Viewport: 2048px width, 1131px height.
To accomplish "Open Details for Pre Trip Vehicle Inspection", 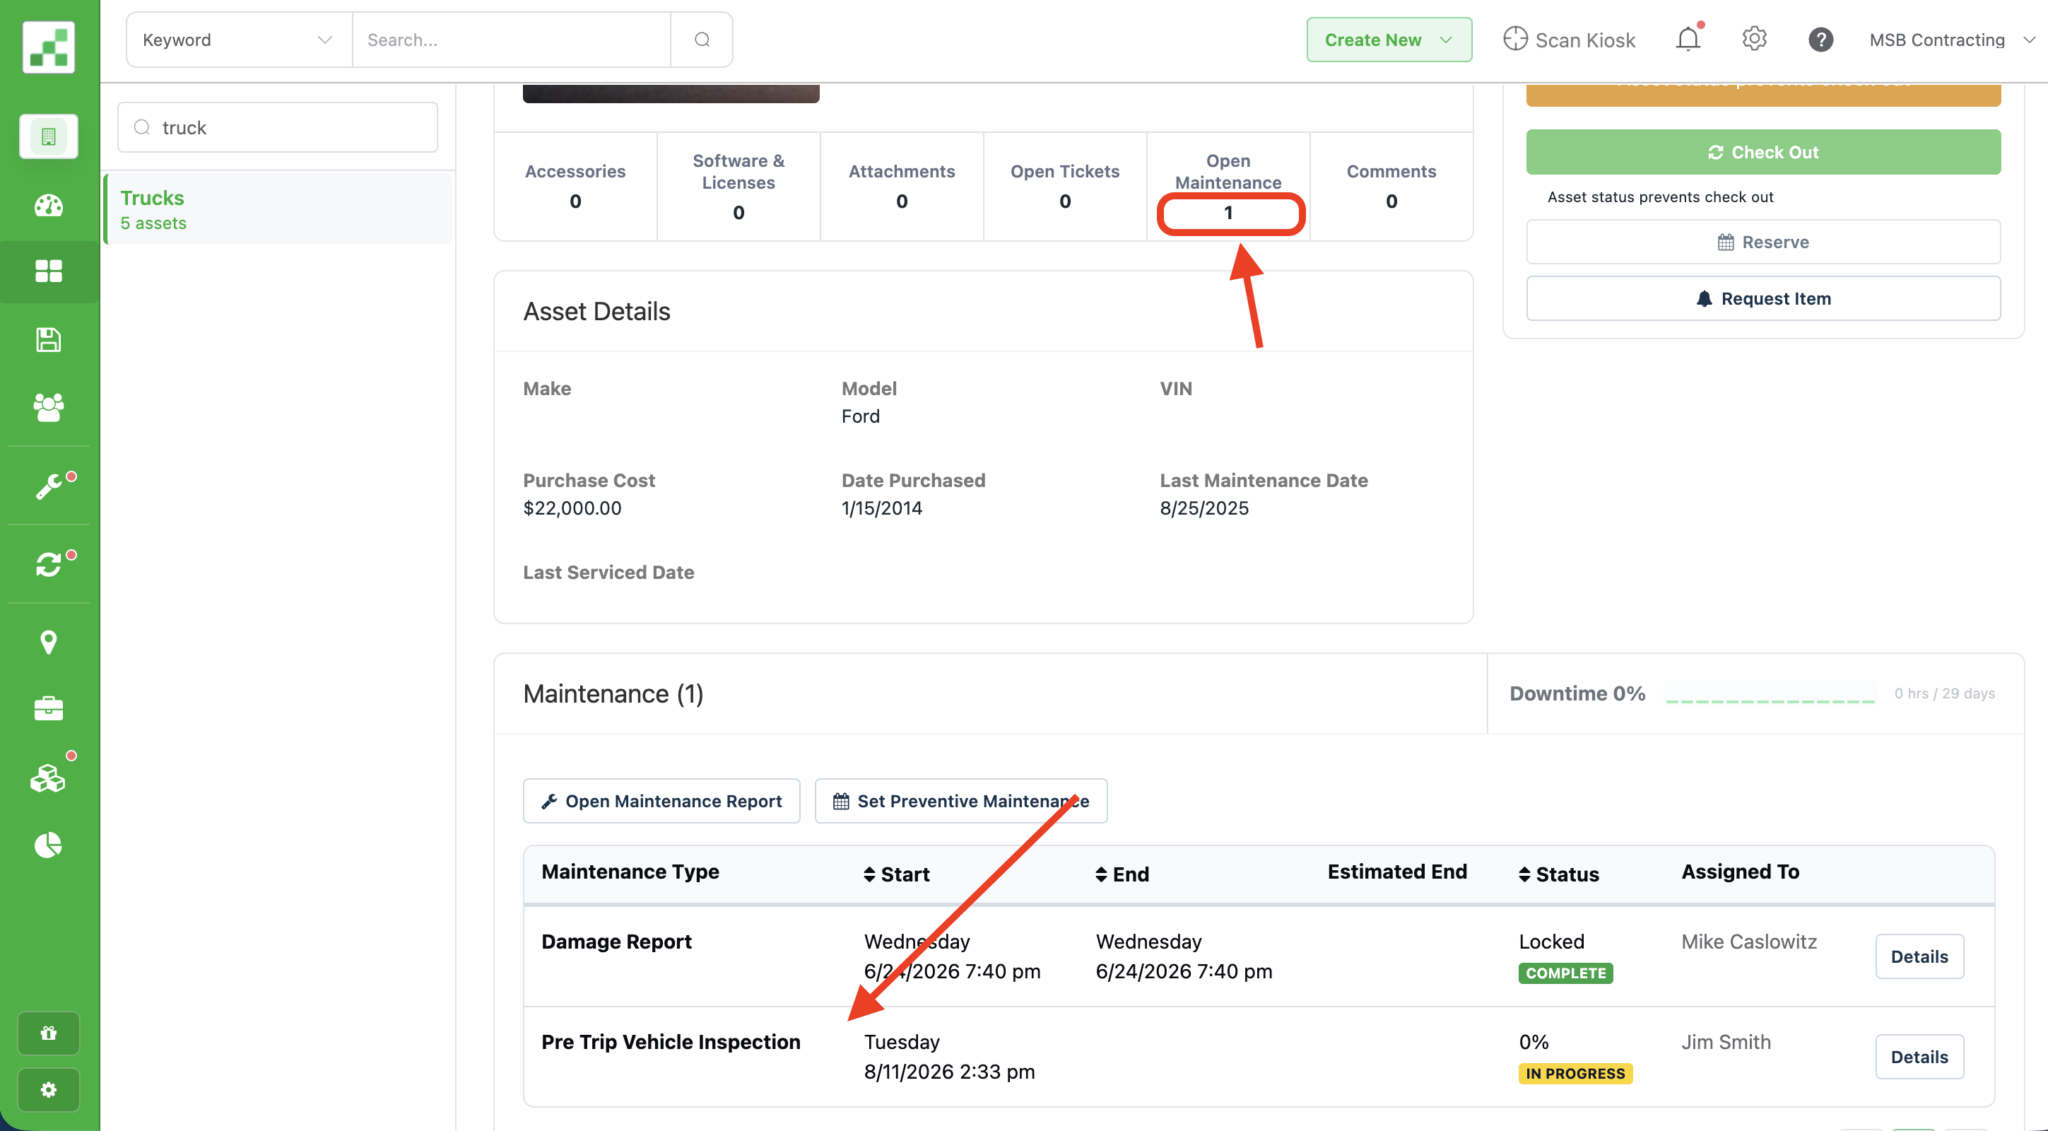I will pyautogui.click(x=1919, y=1057).
